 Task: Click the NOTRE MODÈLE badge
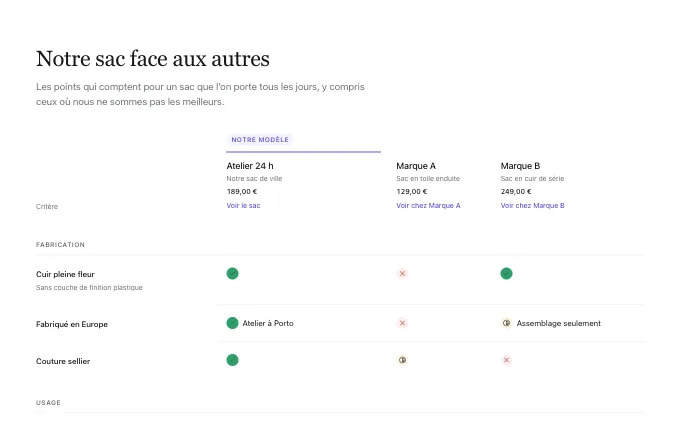pyautogui.click(x=260, y=140)
